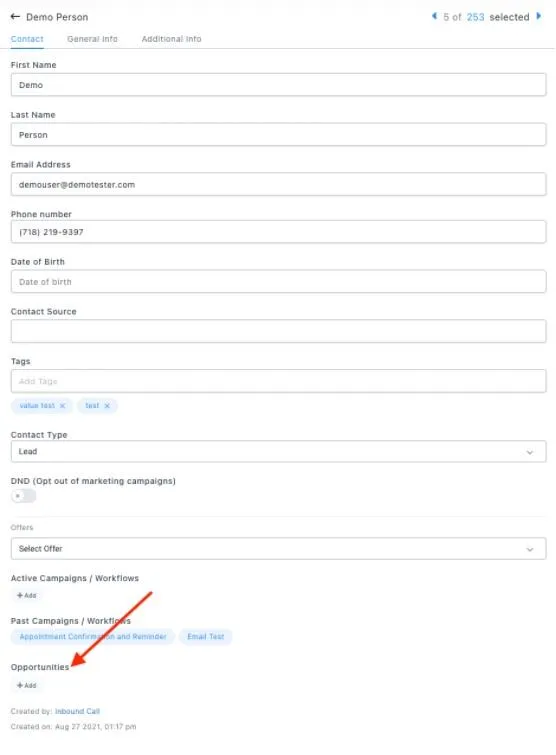Click the Email Test past campaign chip
Image resolution: width=556 pixels, height=755 pixels.
(x=206, y=637)
